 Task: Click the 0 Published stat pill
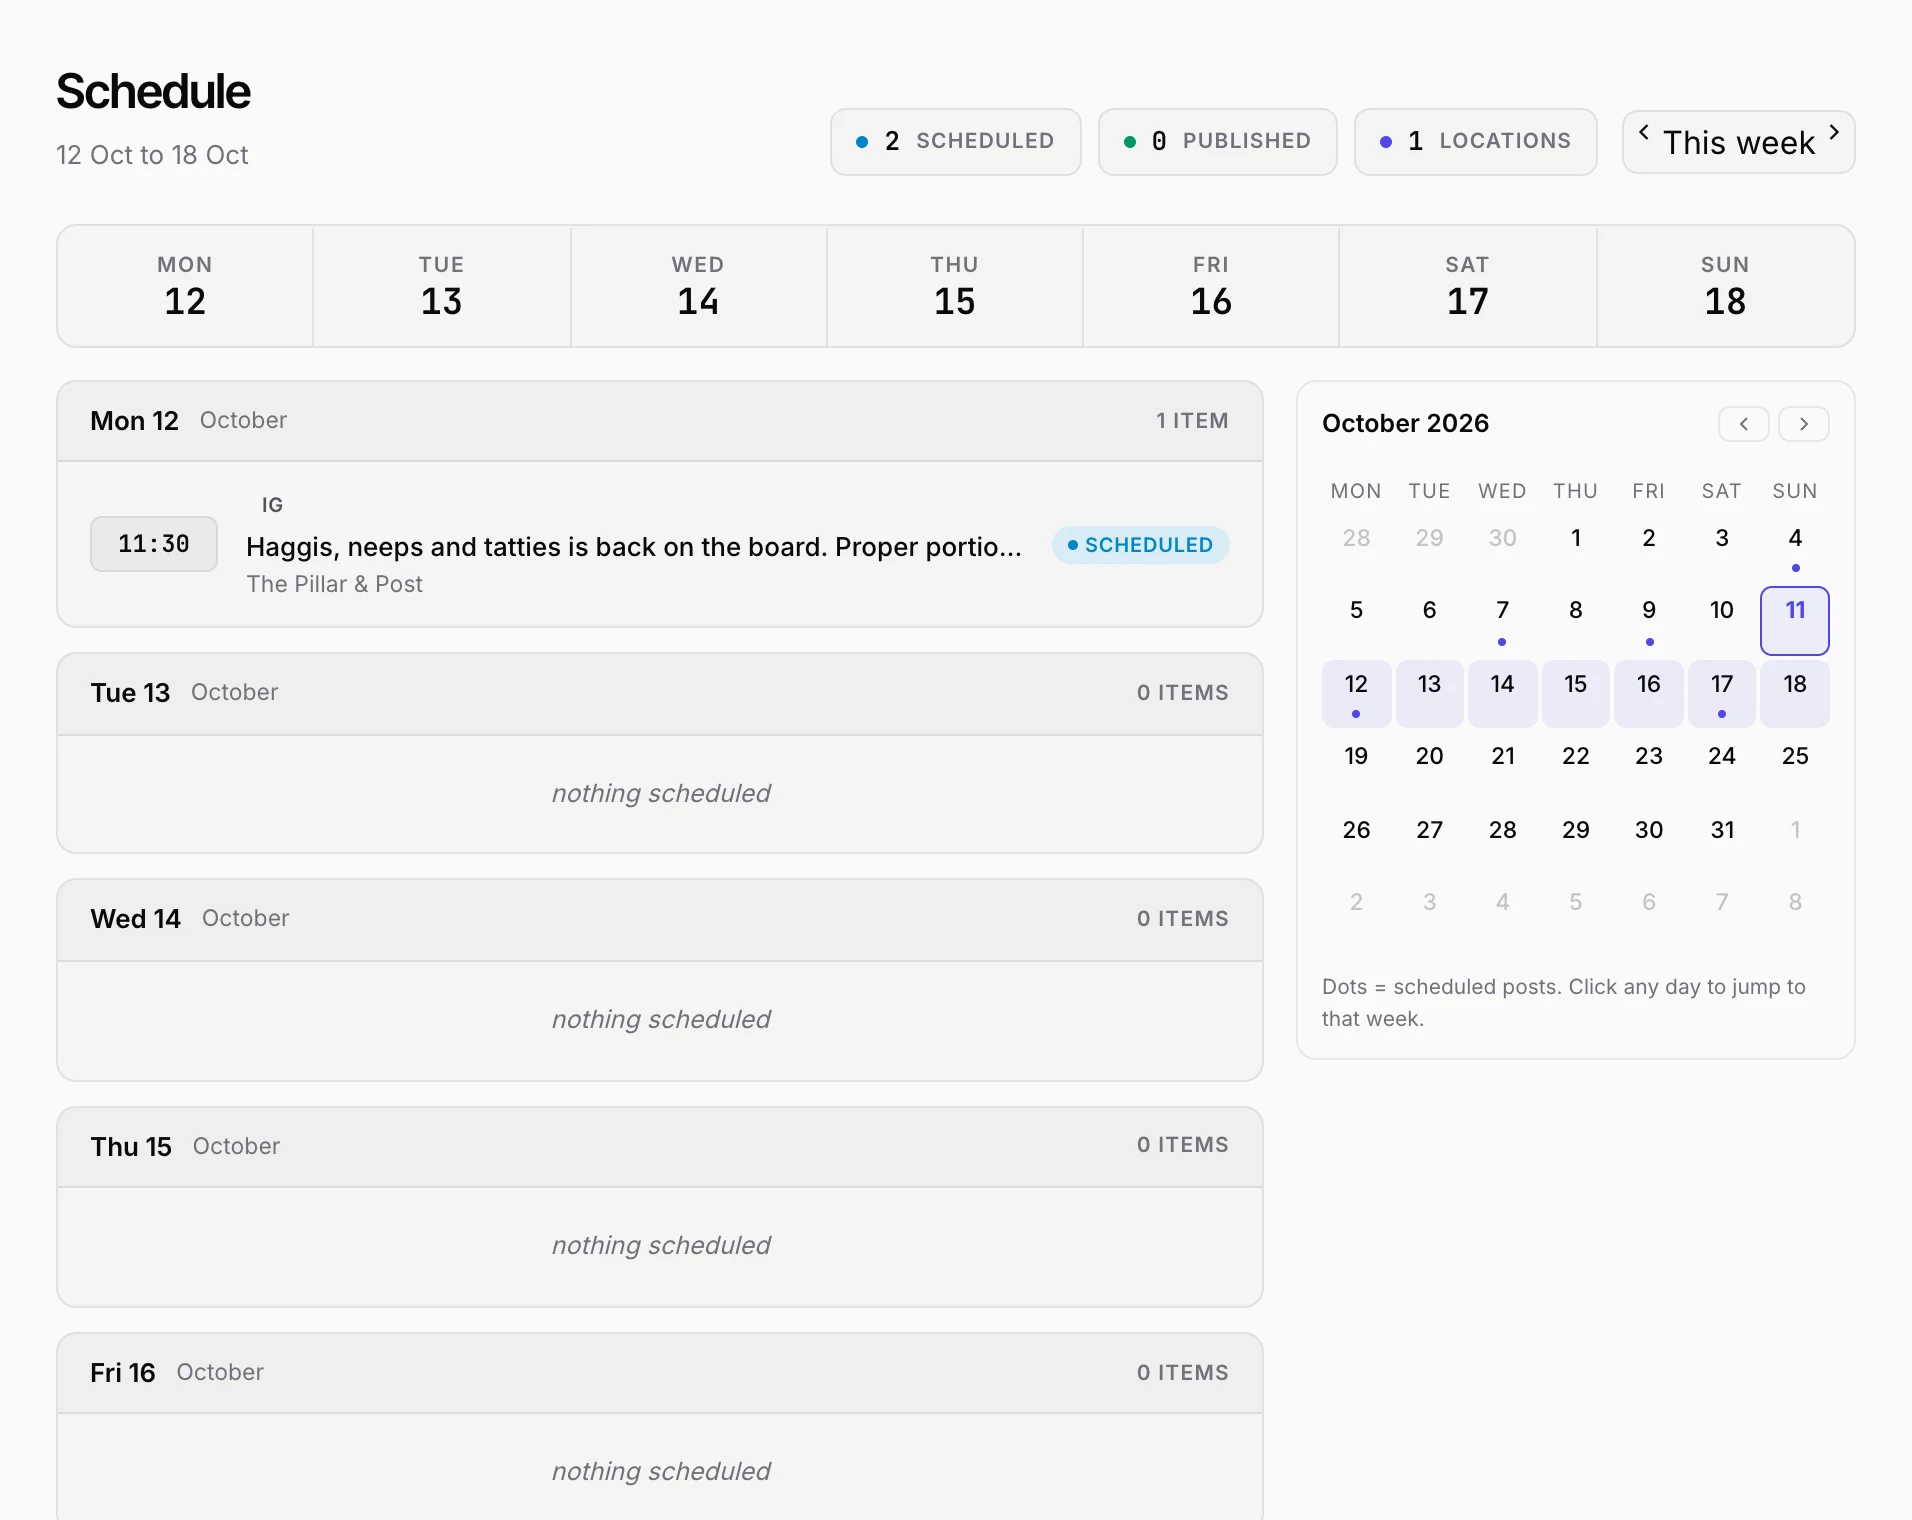click(x=1217, y=142)
